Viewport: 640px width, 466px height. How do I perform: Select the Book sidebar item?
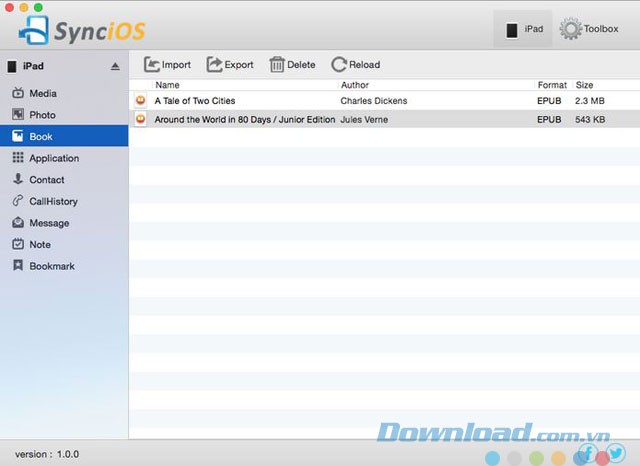40,136
